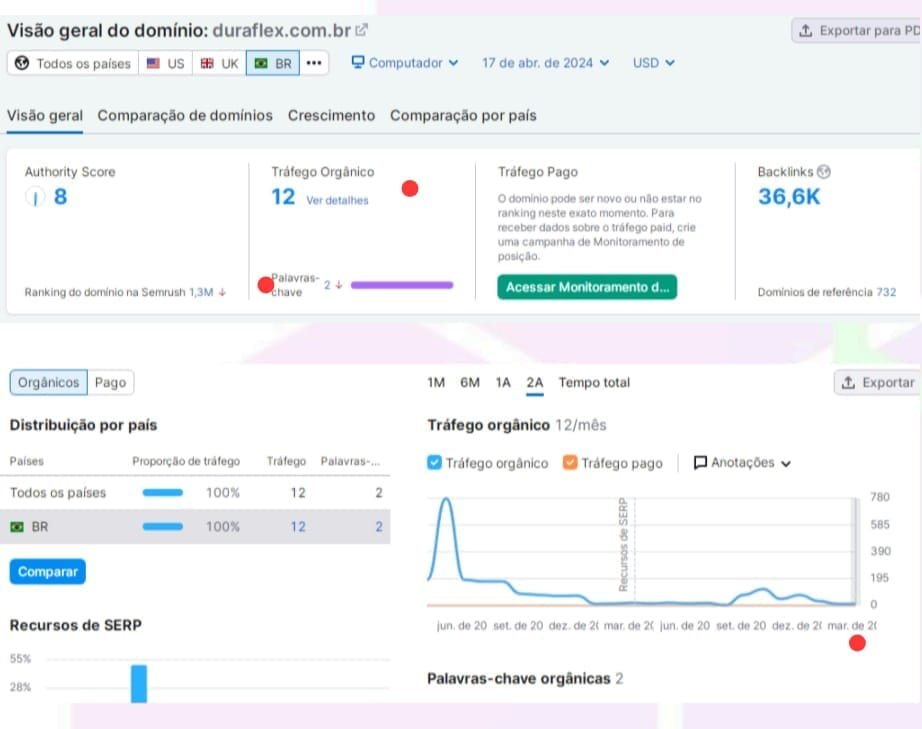This screenshot has width=922, height=729.
Task: Click the Exportar para PDF button
Action: [x=857, y=30]
